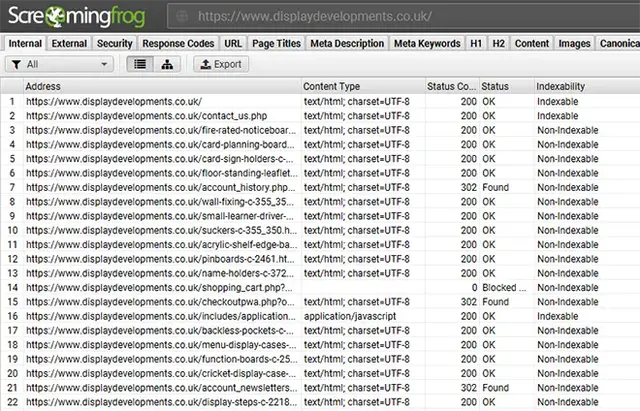Switch to the Images tab
The image size is (640, 411).
coord(574,43)
